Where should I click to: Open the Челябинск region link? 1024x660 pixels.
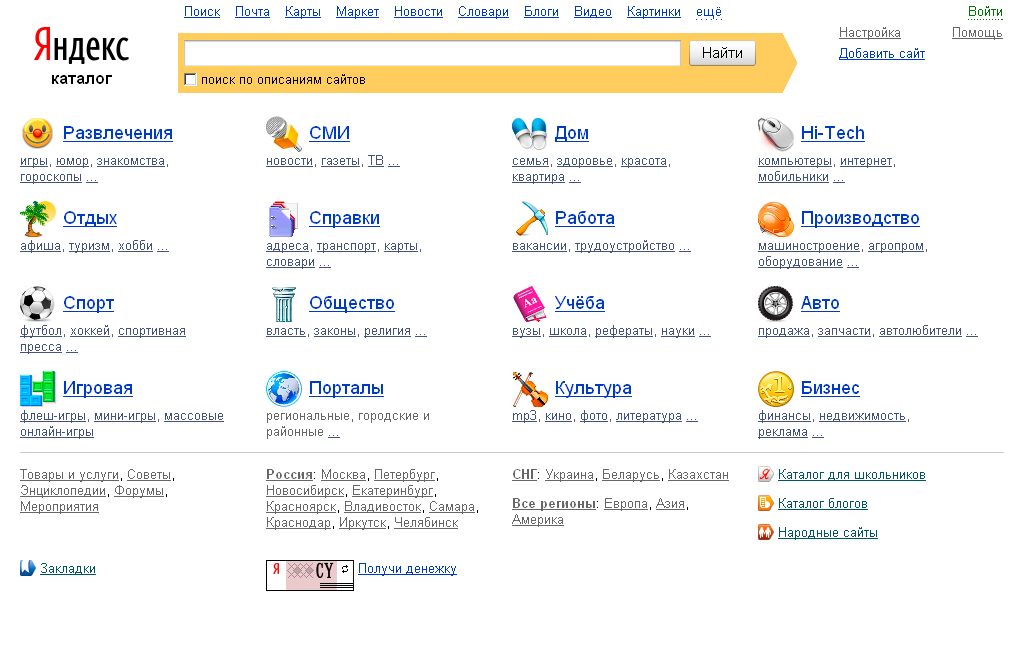[426, 523]
